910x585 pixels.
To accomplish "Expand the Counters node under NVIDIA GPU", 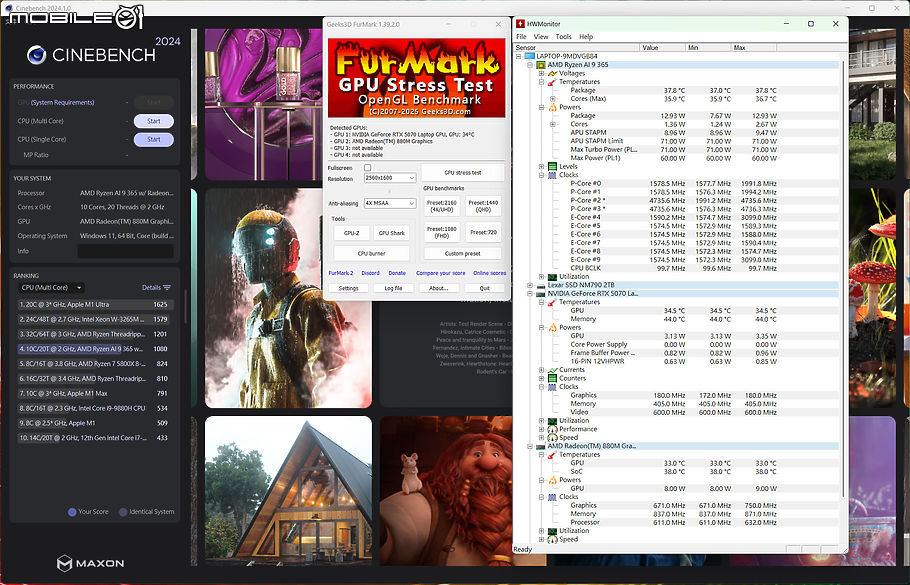I will [x=541, y=378].
